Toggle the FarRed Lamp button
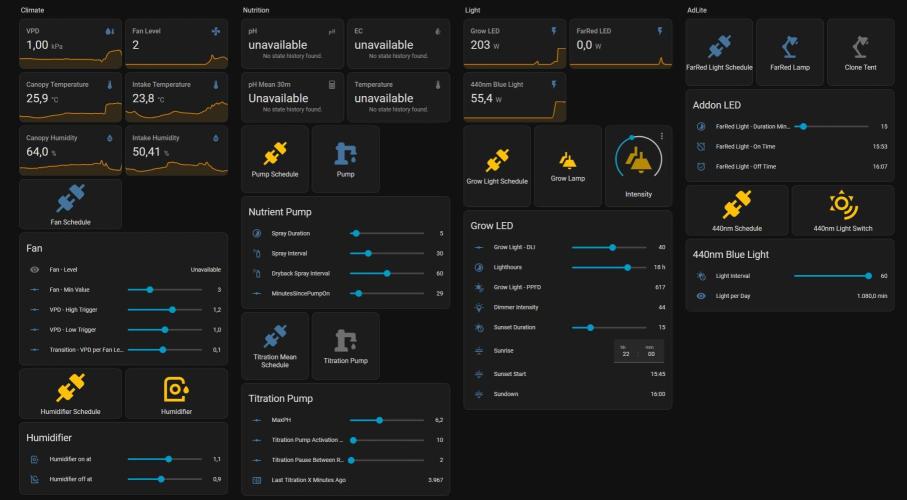This screenshot has width=907, height=500. point(790,52)
